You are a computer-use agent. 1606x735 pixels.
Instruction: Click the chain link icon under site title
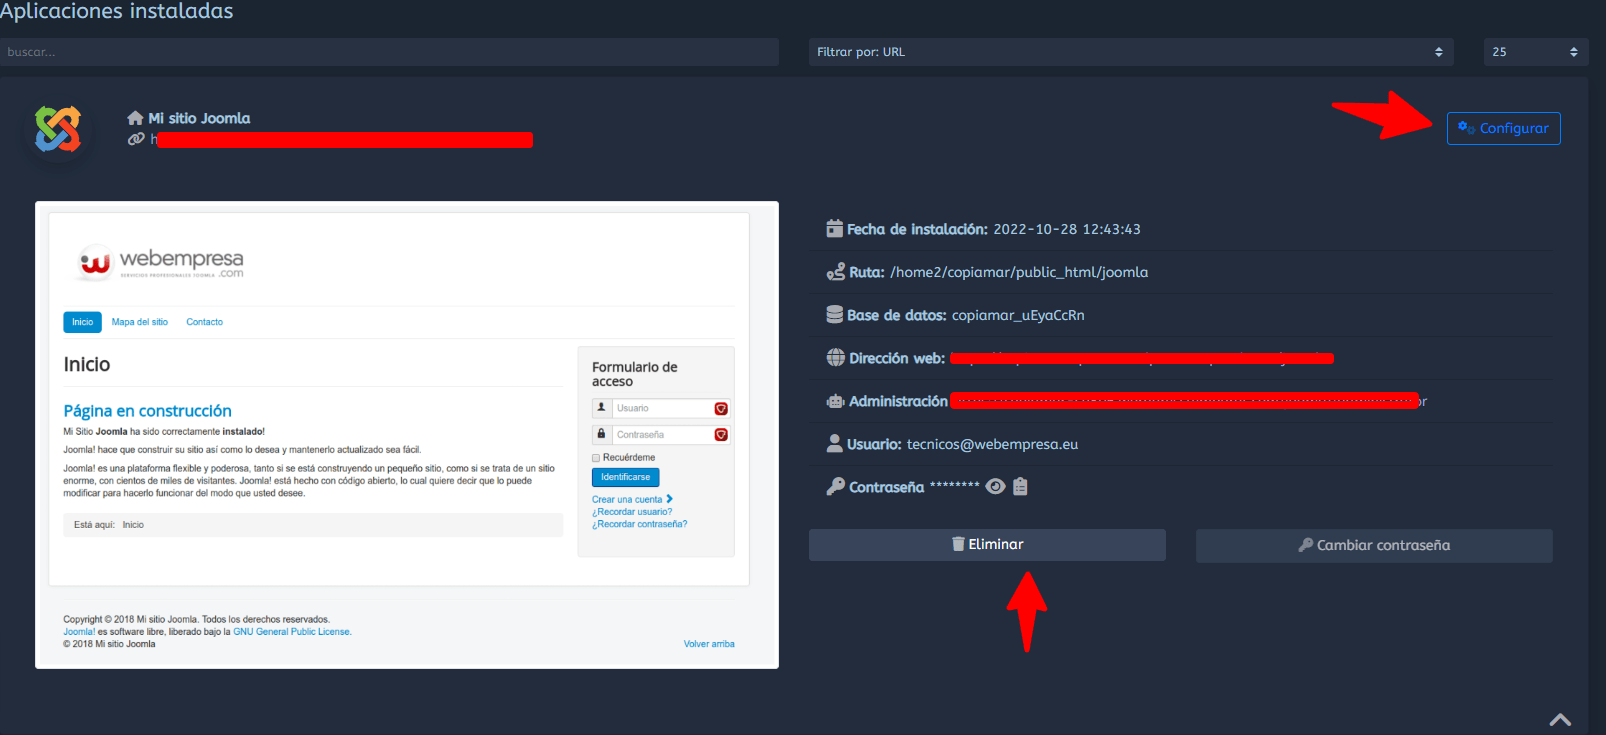(x=136, y=139)
